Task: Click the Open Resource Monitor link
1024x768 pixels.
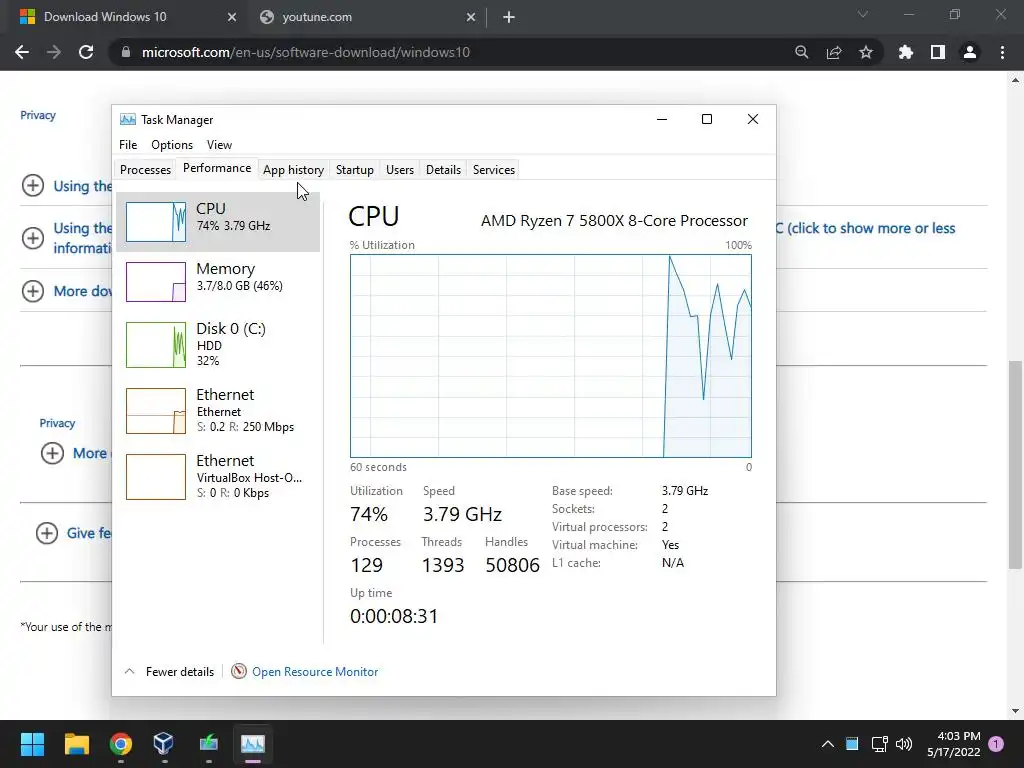Action: 315,672
